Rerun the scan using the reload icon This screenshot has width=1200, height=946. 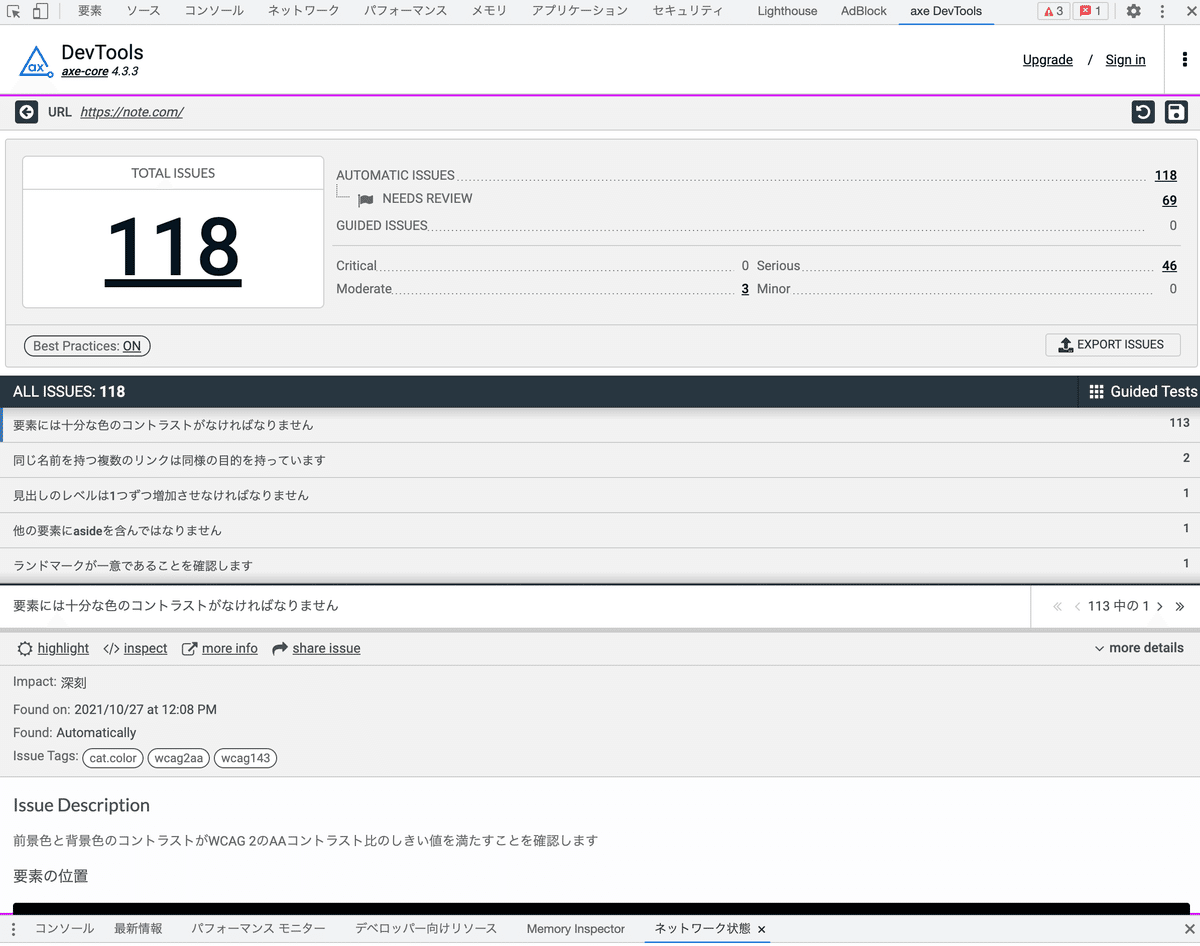1143,112
